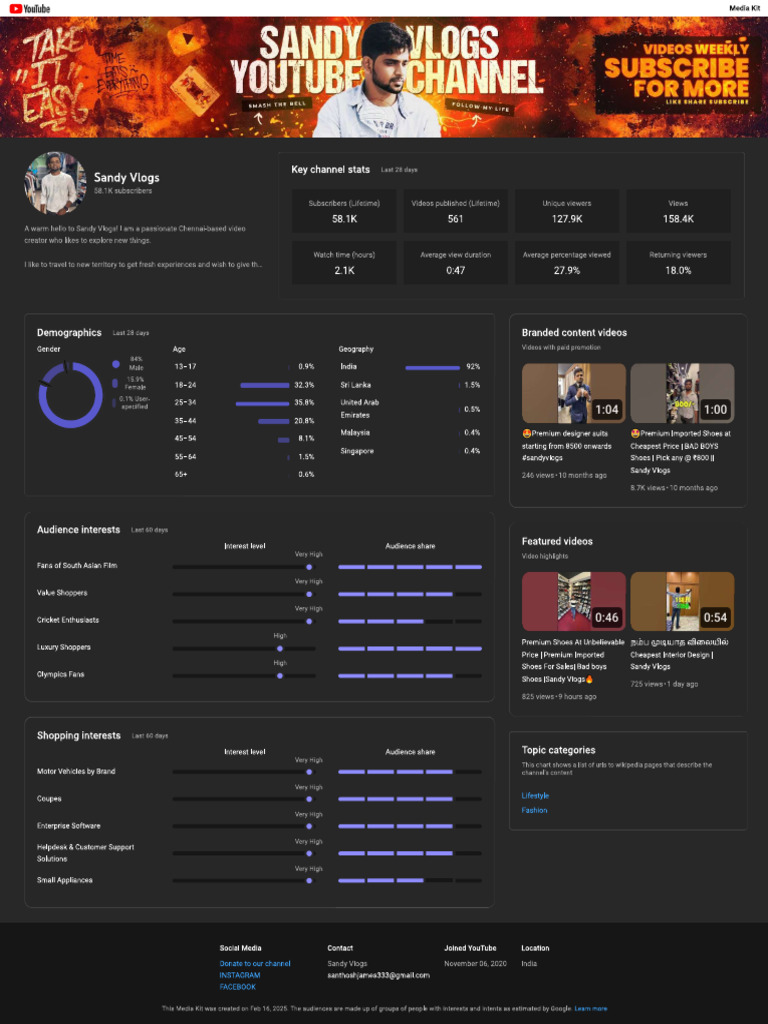Click the 18–24 age bar
The width and height of the screenshot is (768, 1024).
pos(264,385)
